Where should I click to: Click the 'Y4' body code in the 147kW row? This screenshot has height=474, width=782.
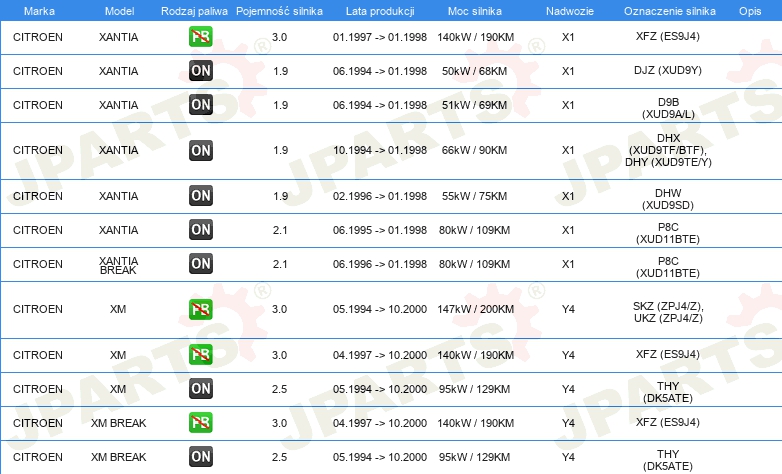568,309
